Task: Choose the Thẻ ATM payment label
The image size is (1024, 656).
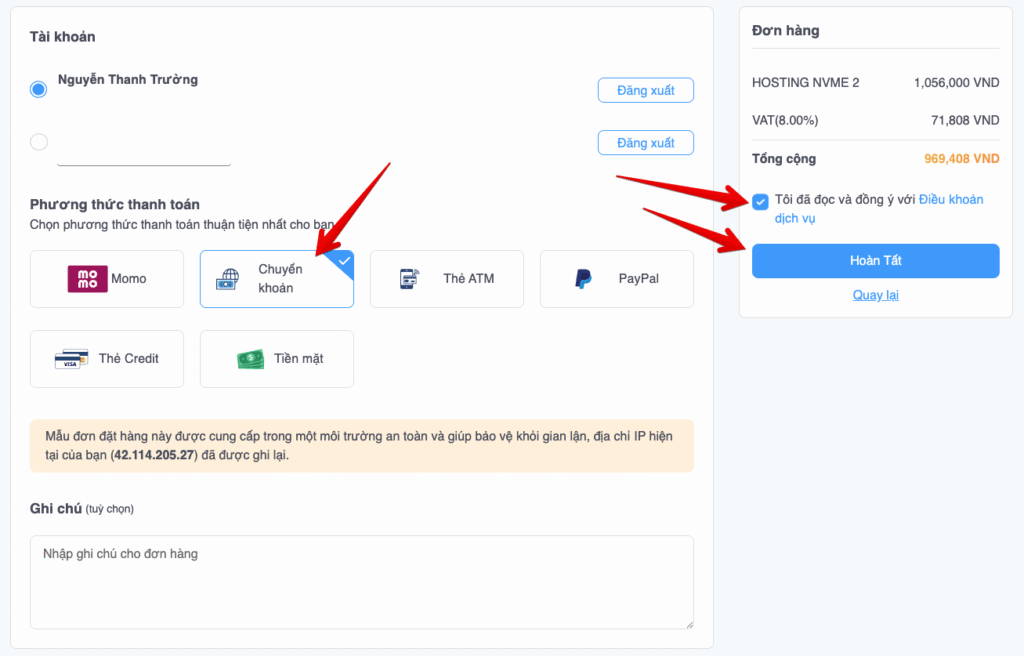Action: 469,279
